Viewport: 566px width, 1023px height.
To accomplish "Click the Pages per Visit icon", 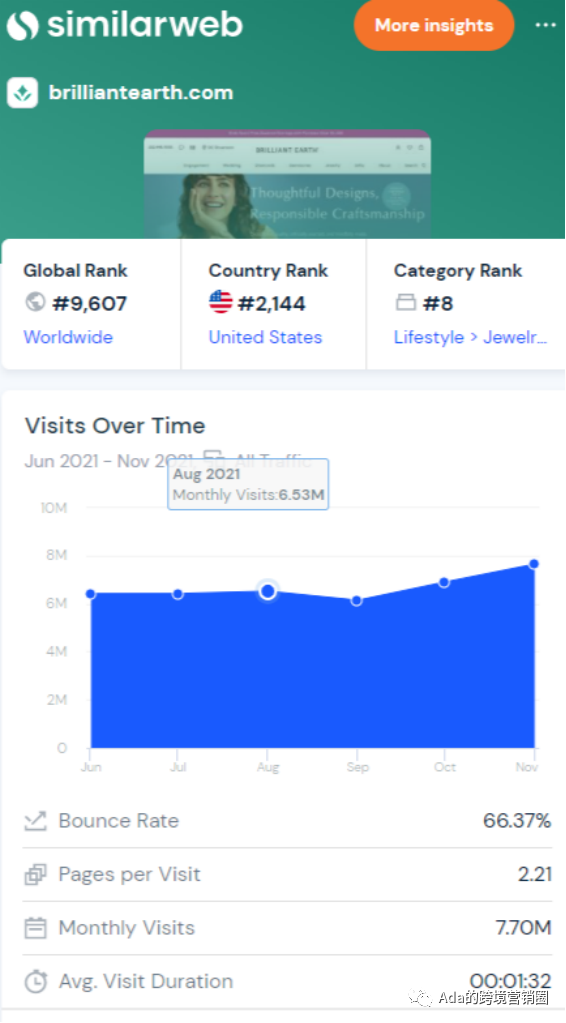I will click(x=35, y=874).
